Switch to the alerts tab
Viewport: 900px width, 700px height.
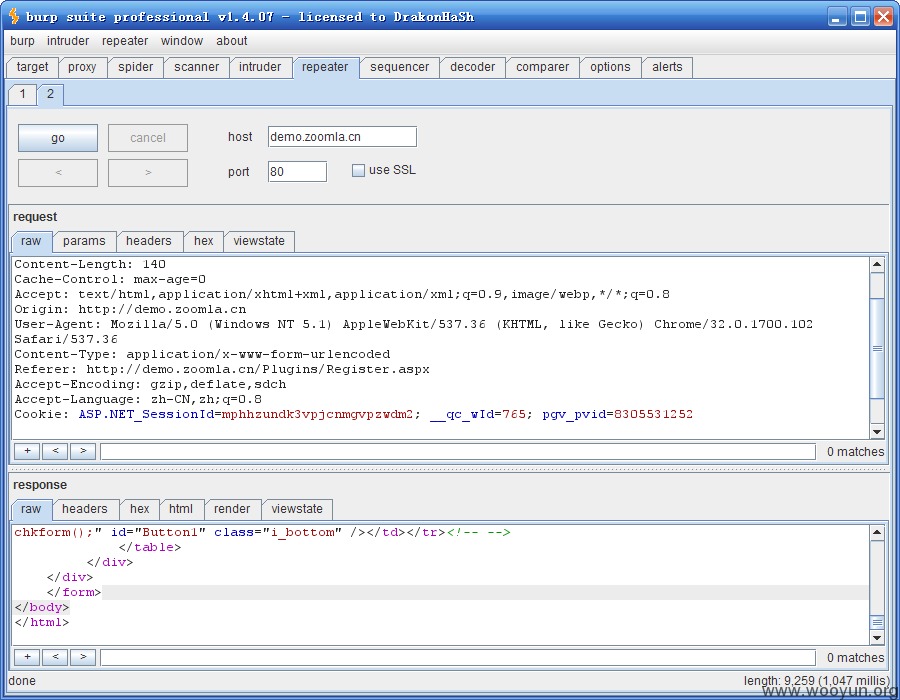pos(667,67)
